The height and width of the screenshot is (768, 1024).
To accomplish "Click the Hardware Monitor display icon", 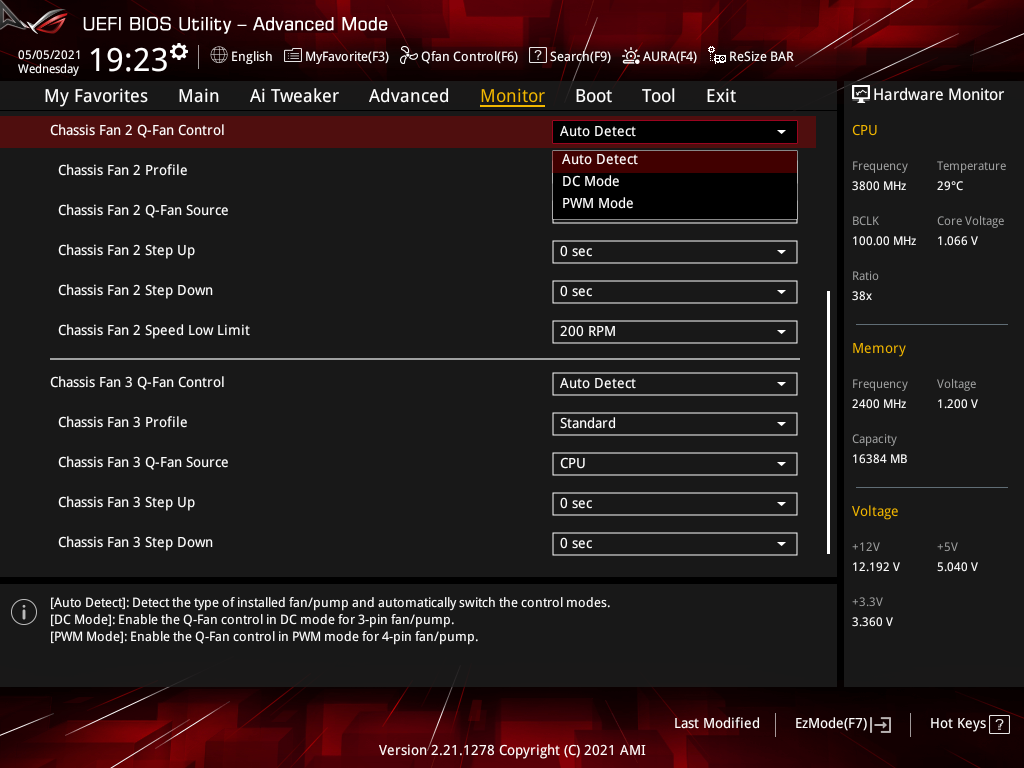I will (861, 95).
